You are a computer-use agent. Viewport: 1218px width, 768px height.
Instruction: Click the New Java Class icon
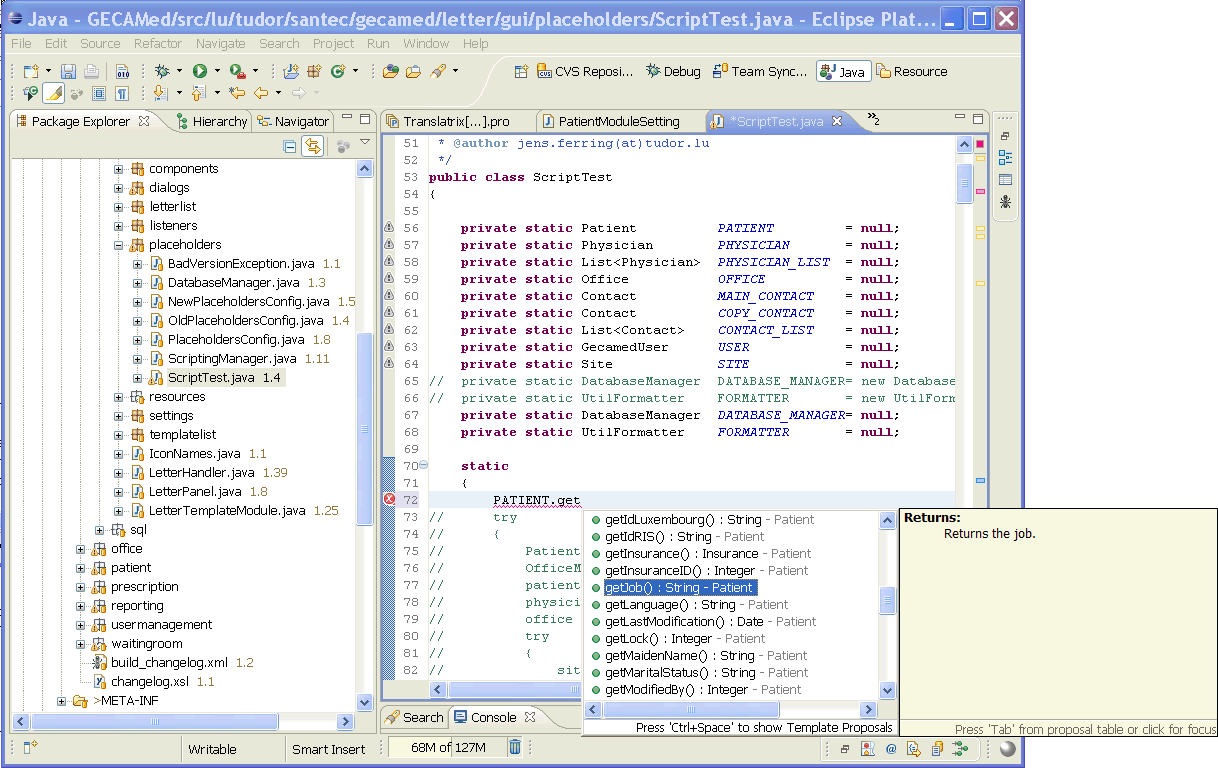coord(339,71)
